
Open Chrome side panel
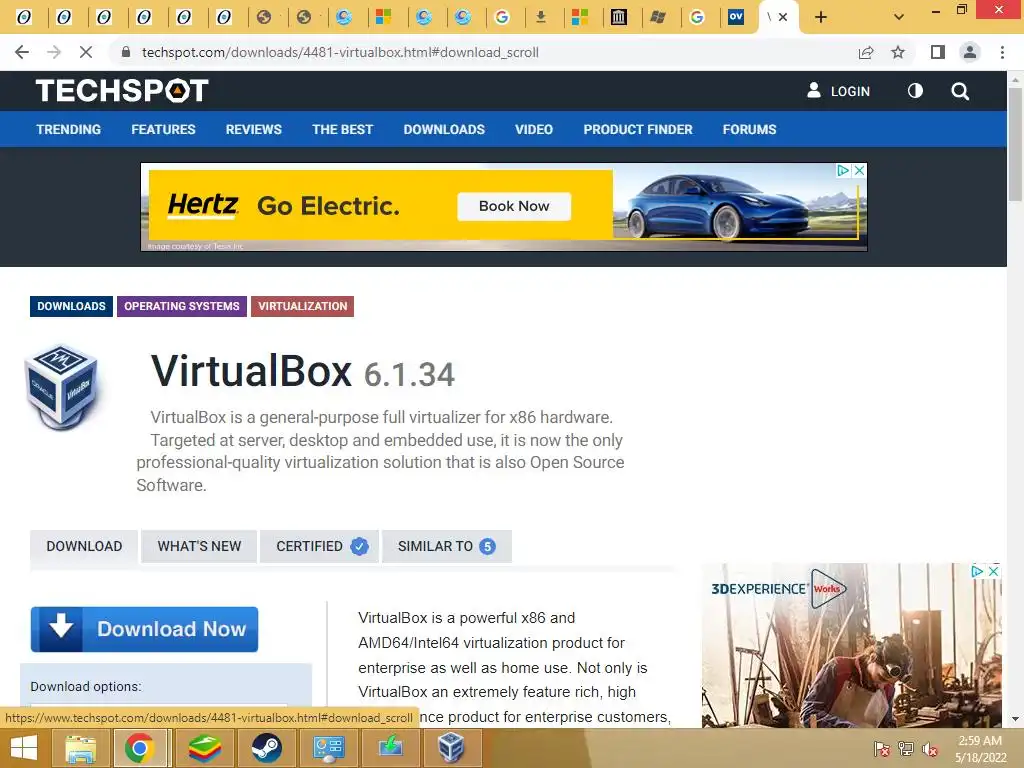(938, 52)
